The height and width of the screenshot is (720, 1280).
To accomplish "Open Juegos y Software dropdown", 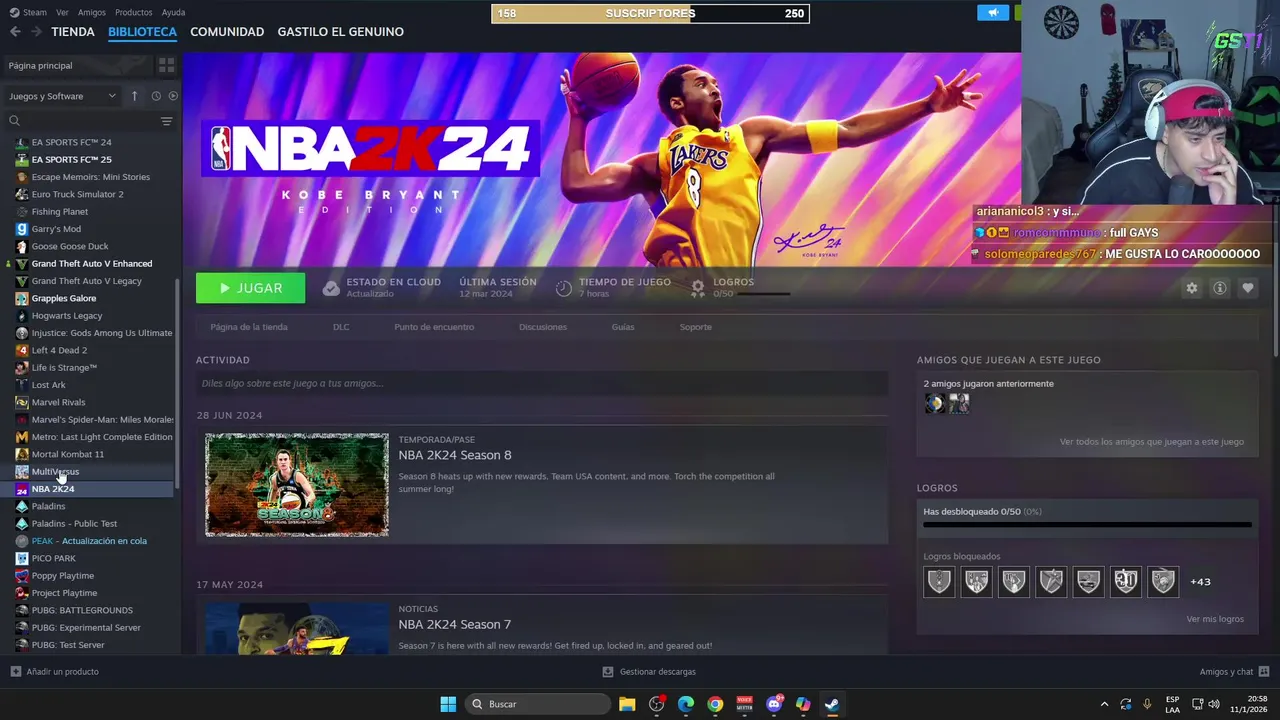I will coord(63,96).
